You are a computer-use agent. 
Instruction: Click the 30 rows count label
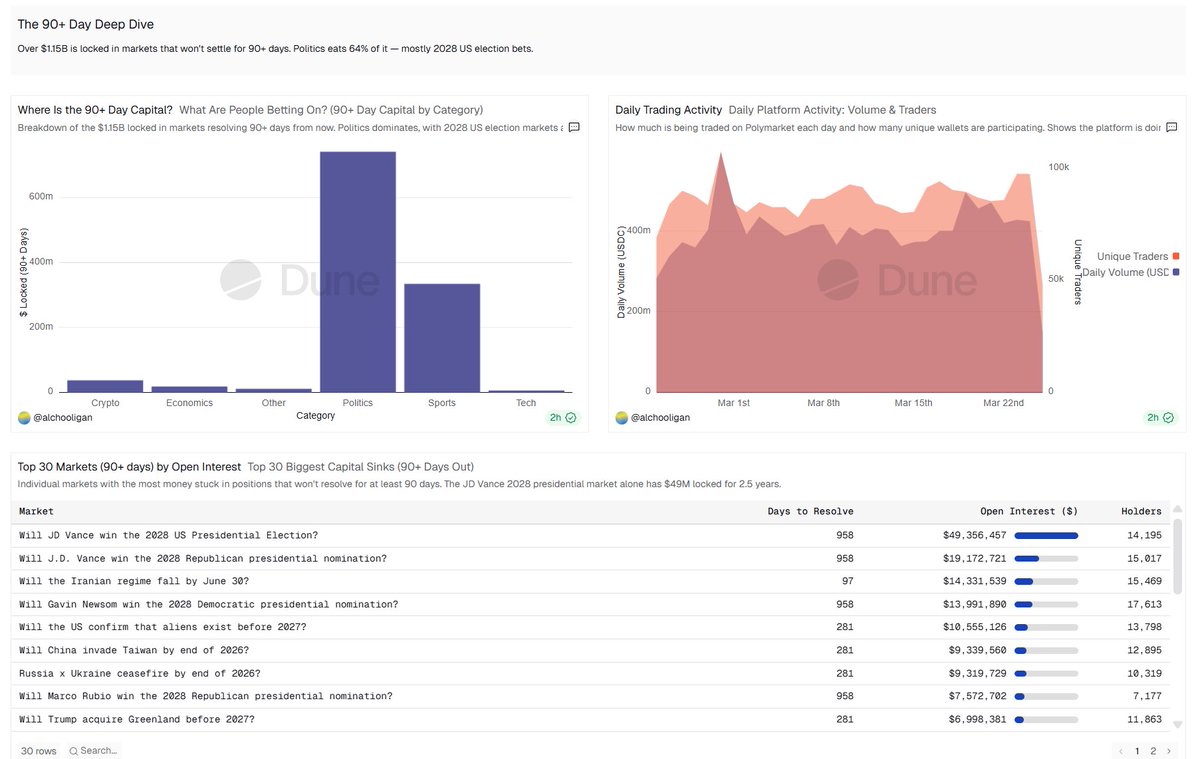pos(39,751)
